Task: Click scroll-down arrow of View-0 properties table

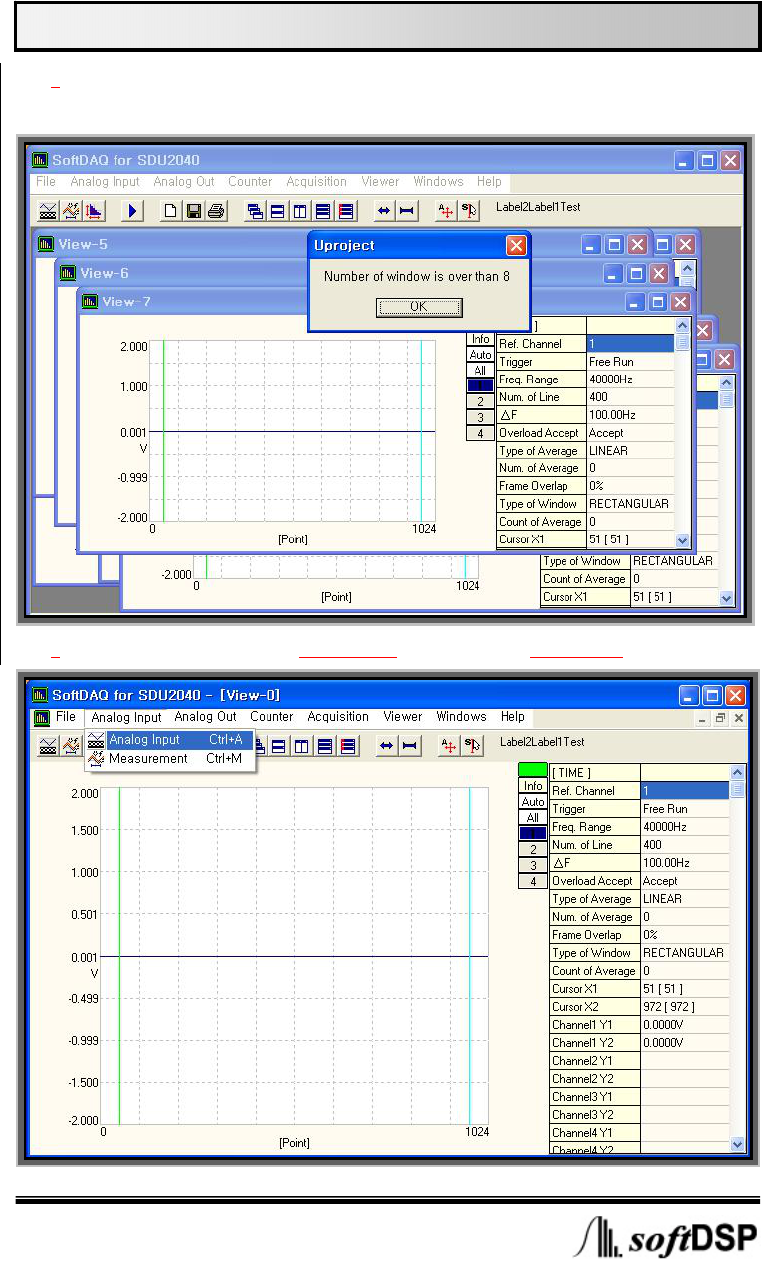Action: 738,1144
